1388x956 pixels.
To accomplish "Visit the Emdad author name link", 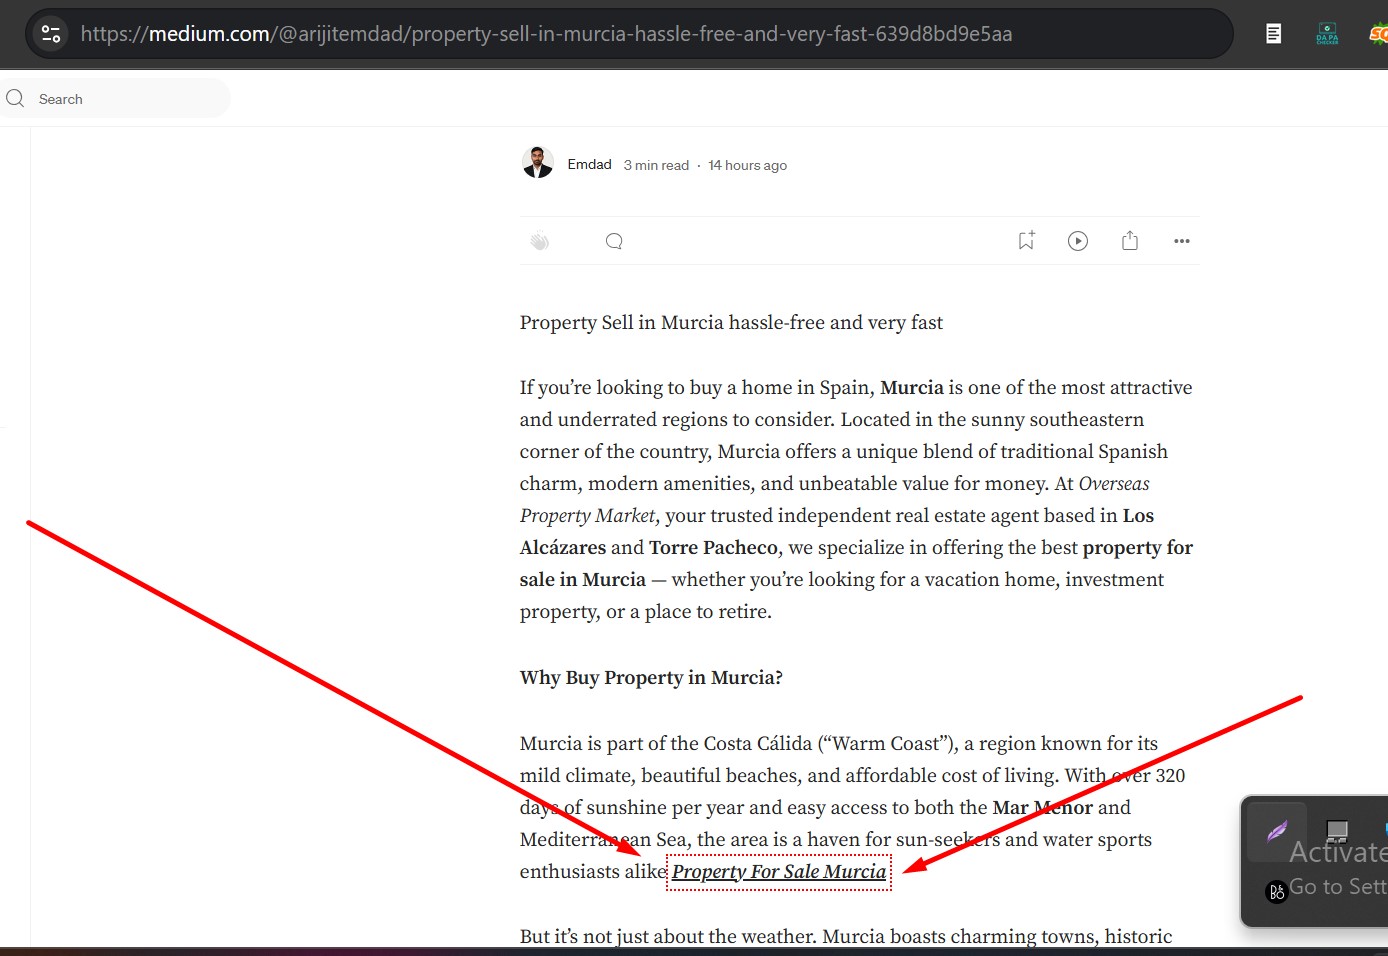I will (x=589, y=164).
